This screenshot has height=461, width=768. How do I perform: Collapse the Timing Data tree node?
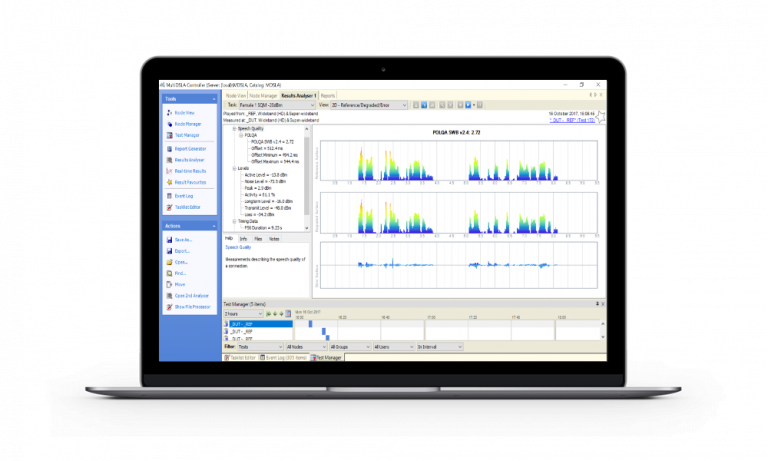234,221
